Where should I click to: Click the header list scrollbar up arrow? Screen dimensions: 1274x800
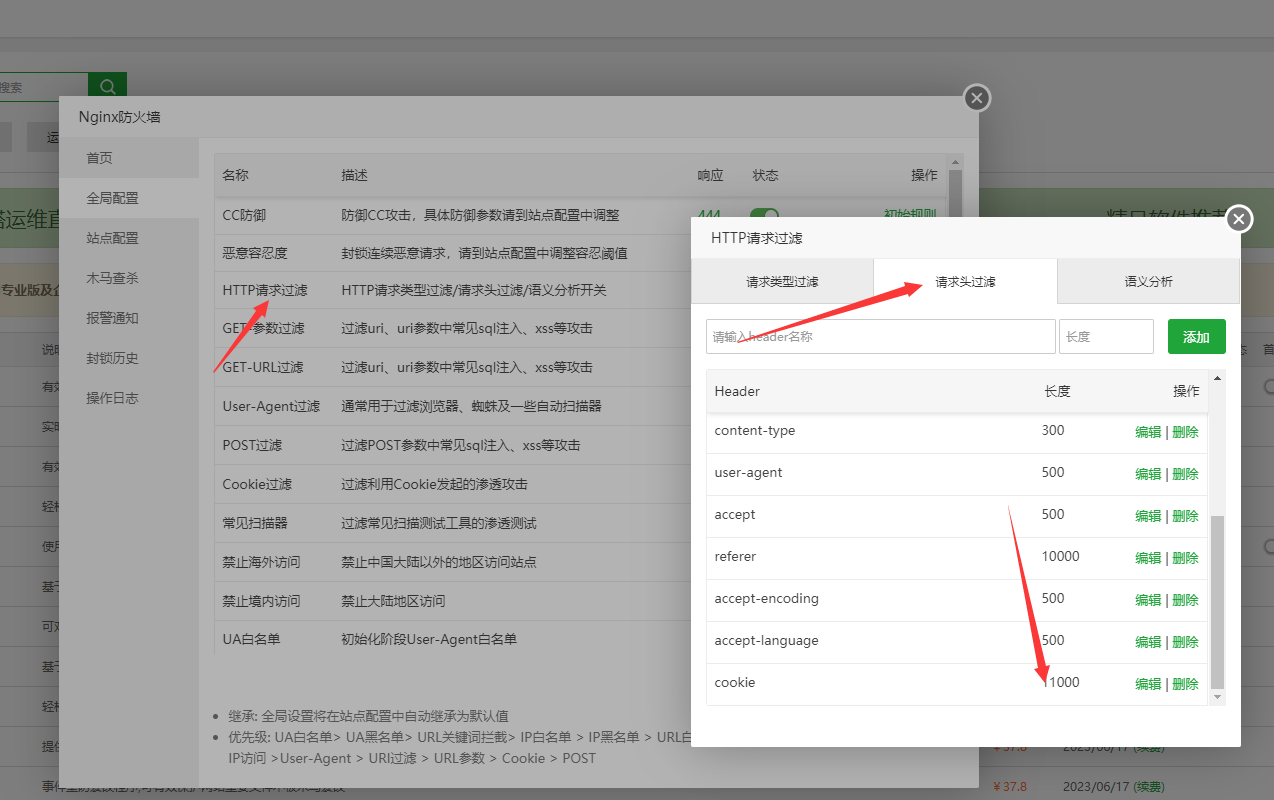[x=1217, y=379]
